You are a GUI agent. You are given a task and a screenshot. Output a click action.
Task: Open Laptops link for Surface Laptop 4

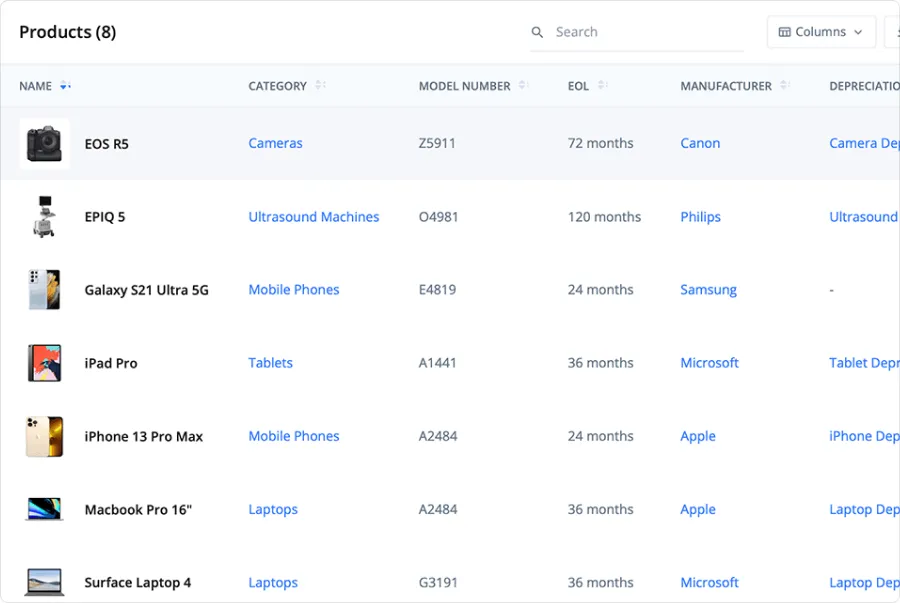pyautogui.click(x=273, y=582)
